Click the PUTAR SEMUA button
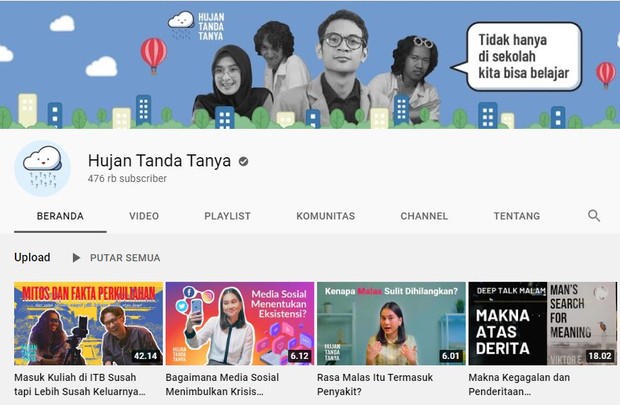 [x=125, y=258]
